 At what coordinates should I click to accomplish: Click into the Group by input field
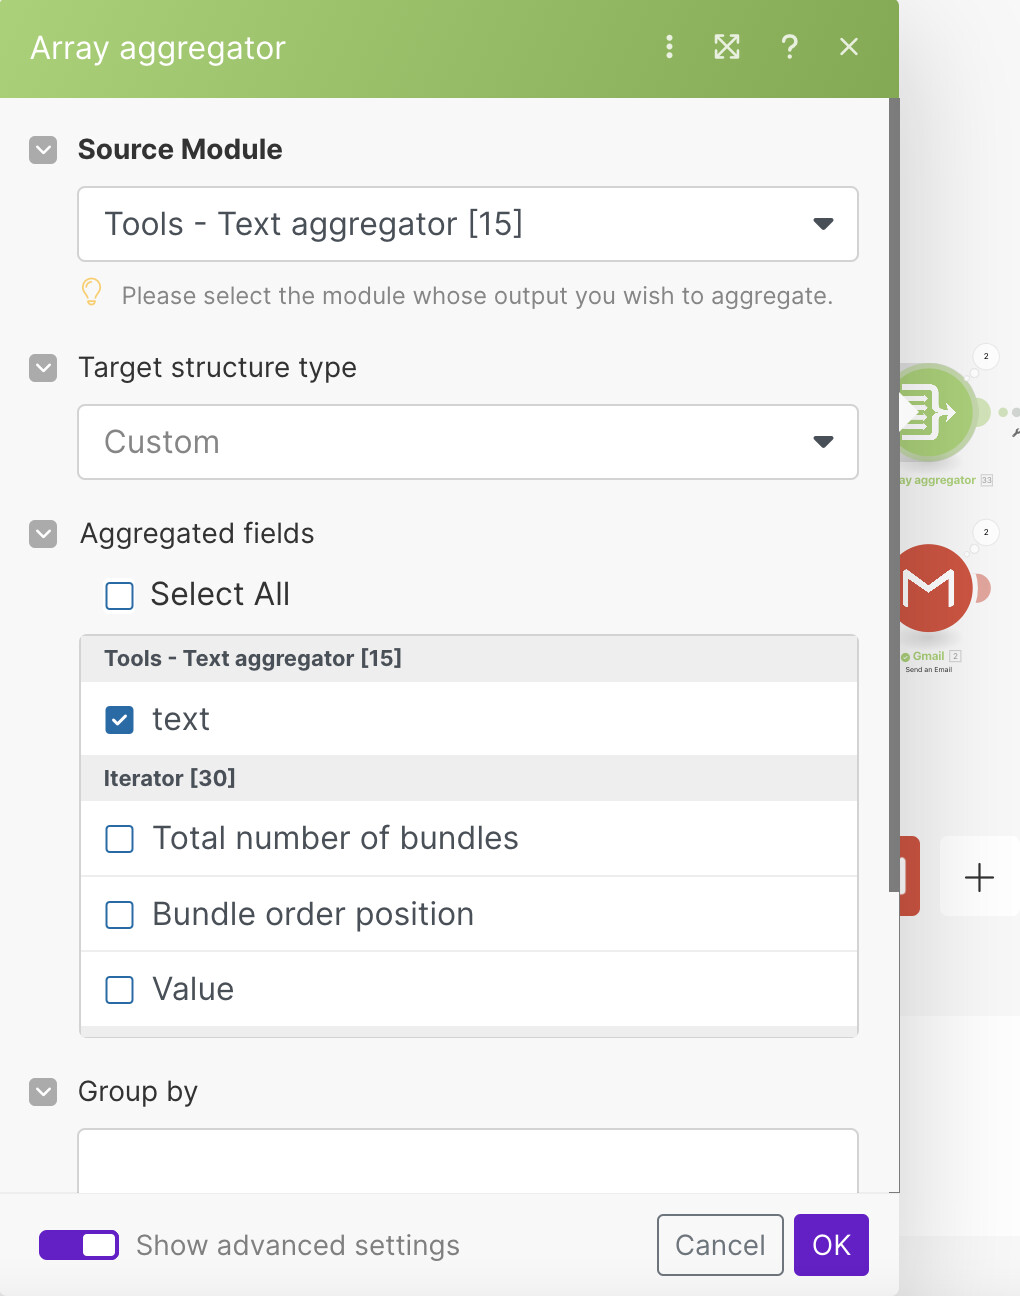(x=467, y=1162)
